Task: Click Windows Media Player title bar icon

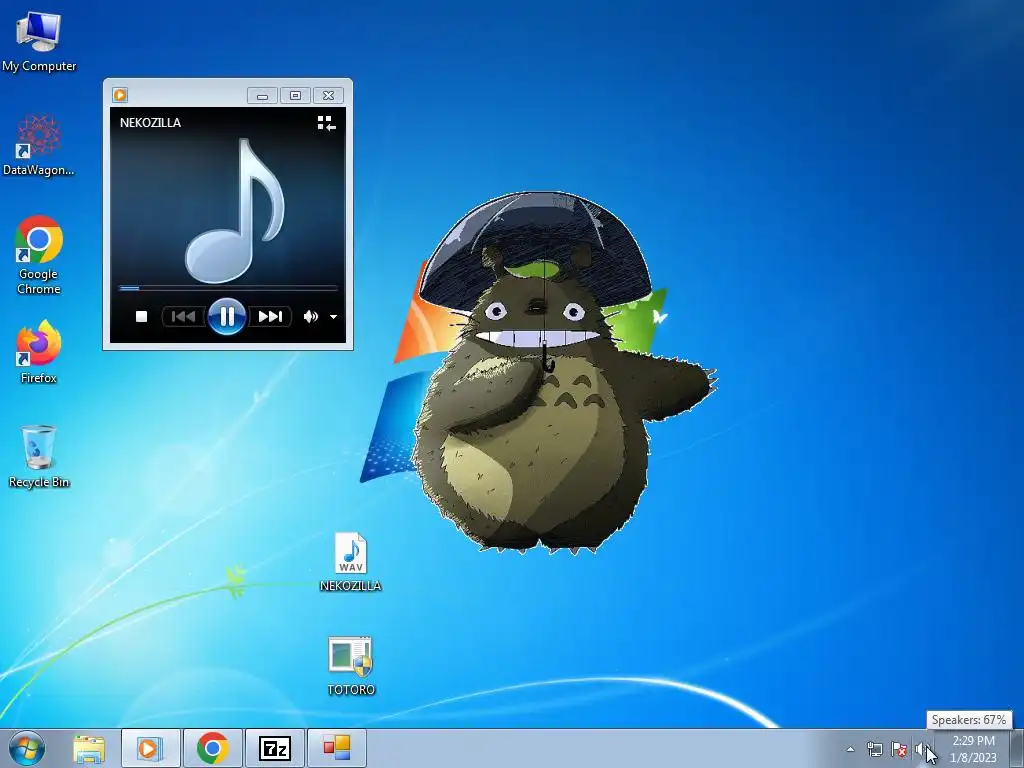Action: [x=120, y=95]
